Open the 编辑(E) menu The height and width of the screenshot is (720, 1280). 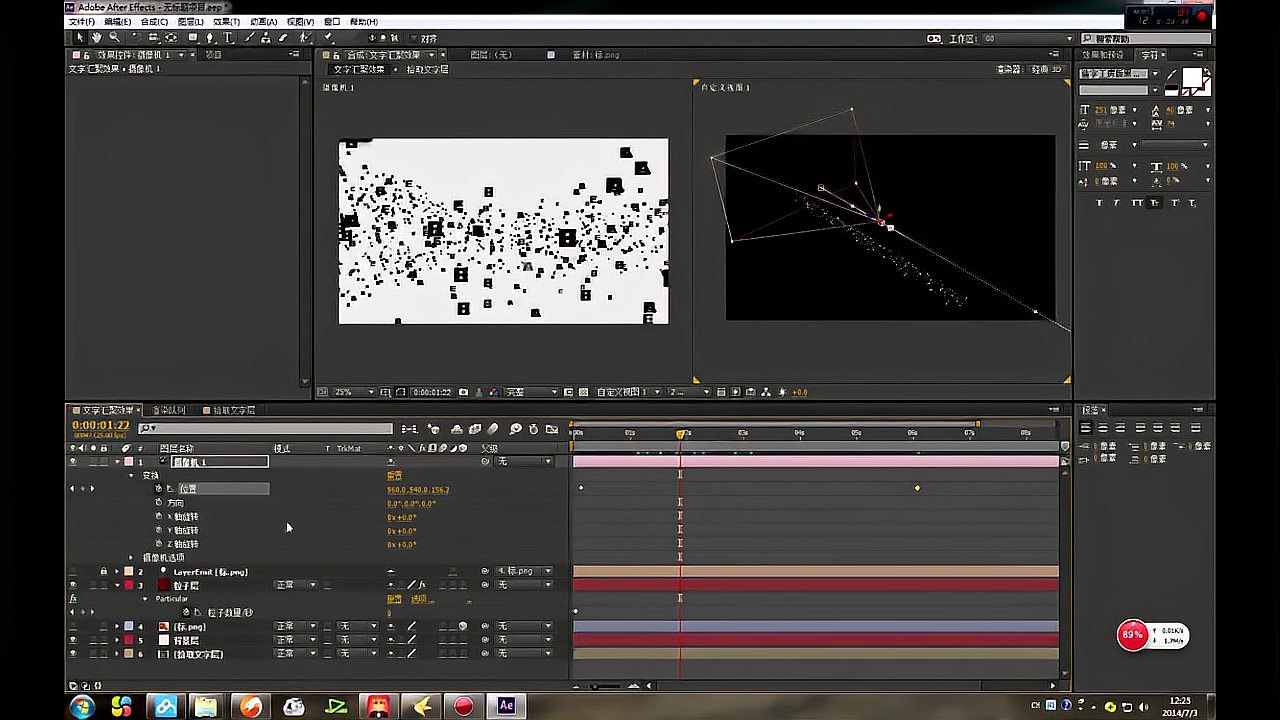point(118,21)
